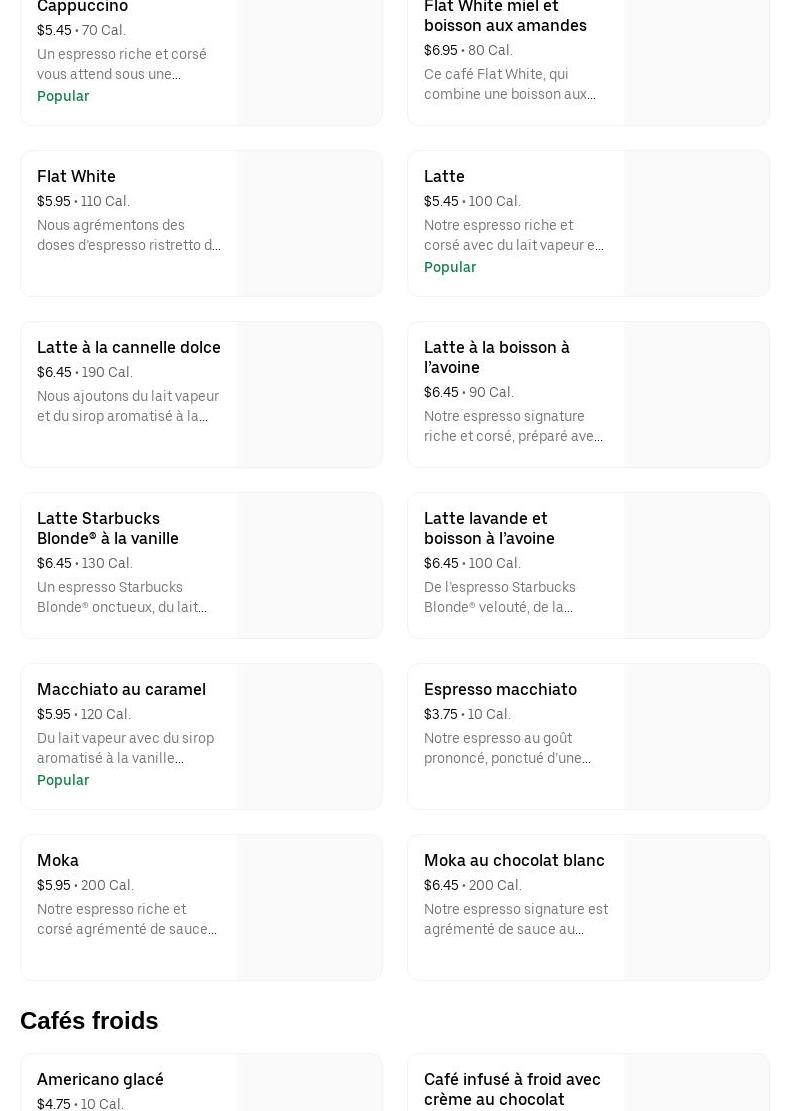Click the Latte à la cannelle dolce image
This screenshot has height=1111, width=804.
310,394
